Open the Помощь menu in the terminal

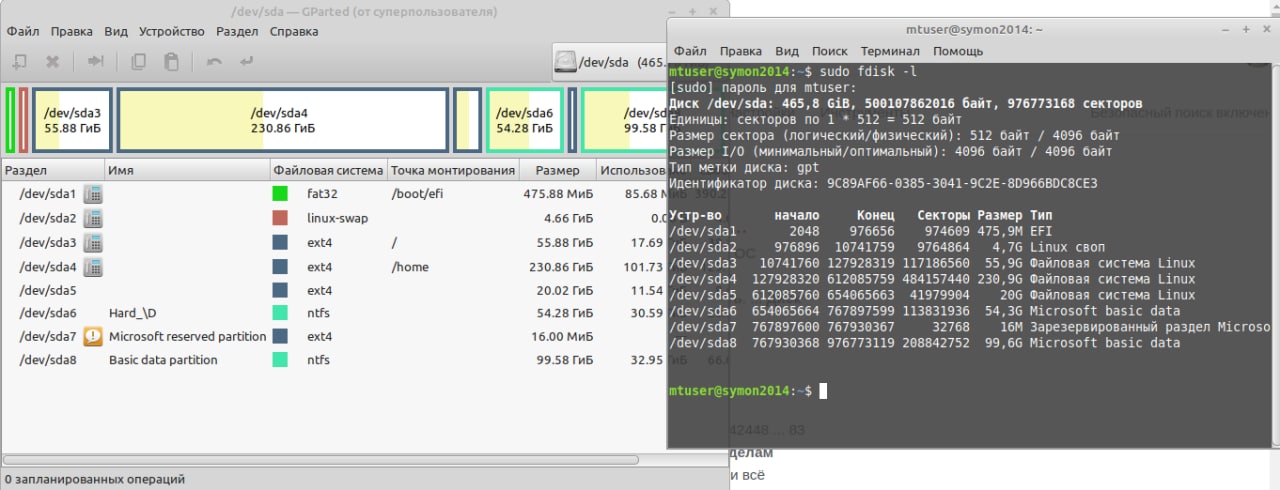tap(958, 51)
